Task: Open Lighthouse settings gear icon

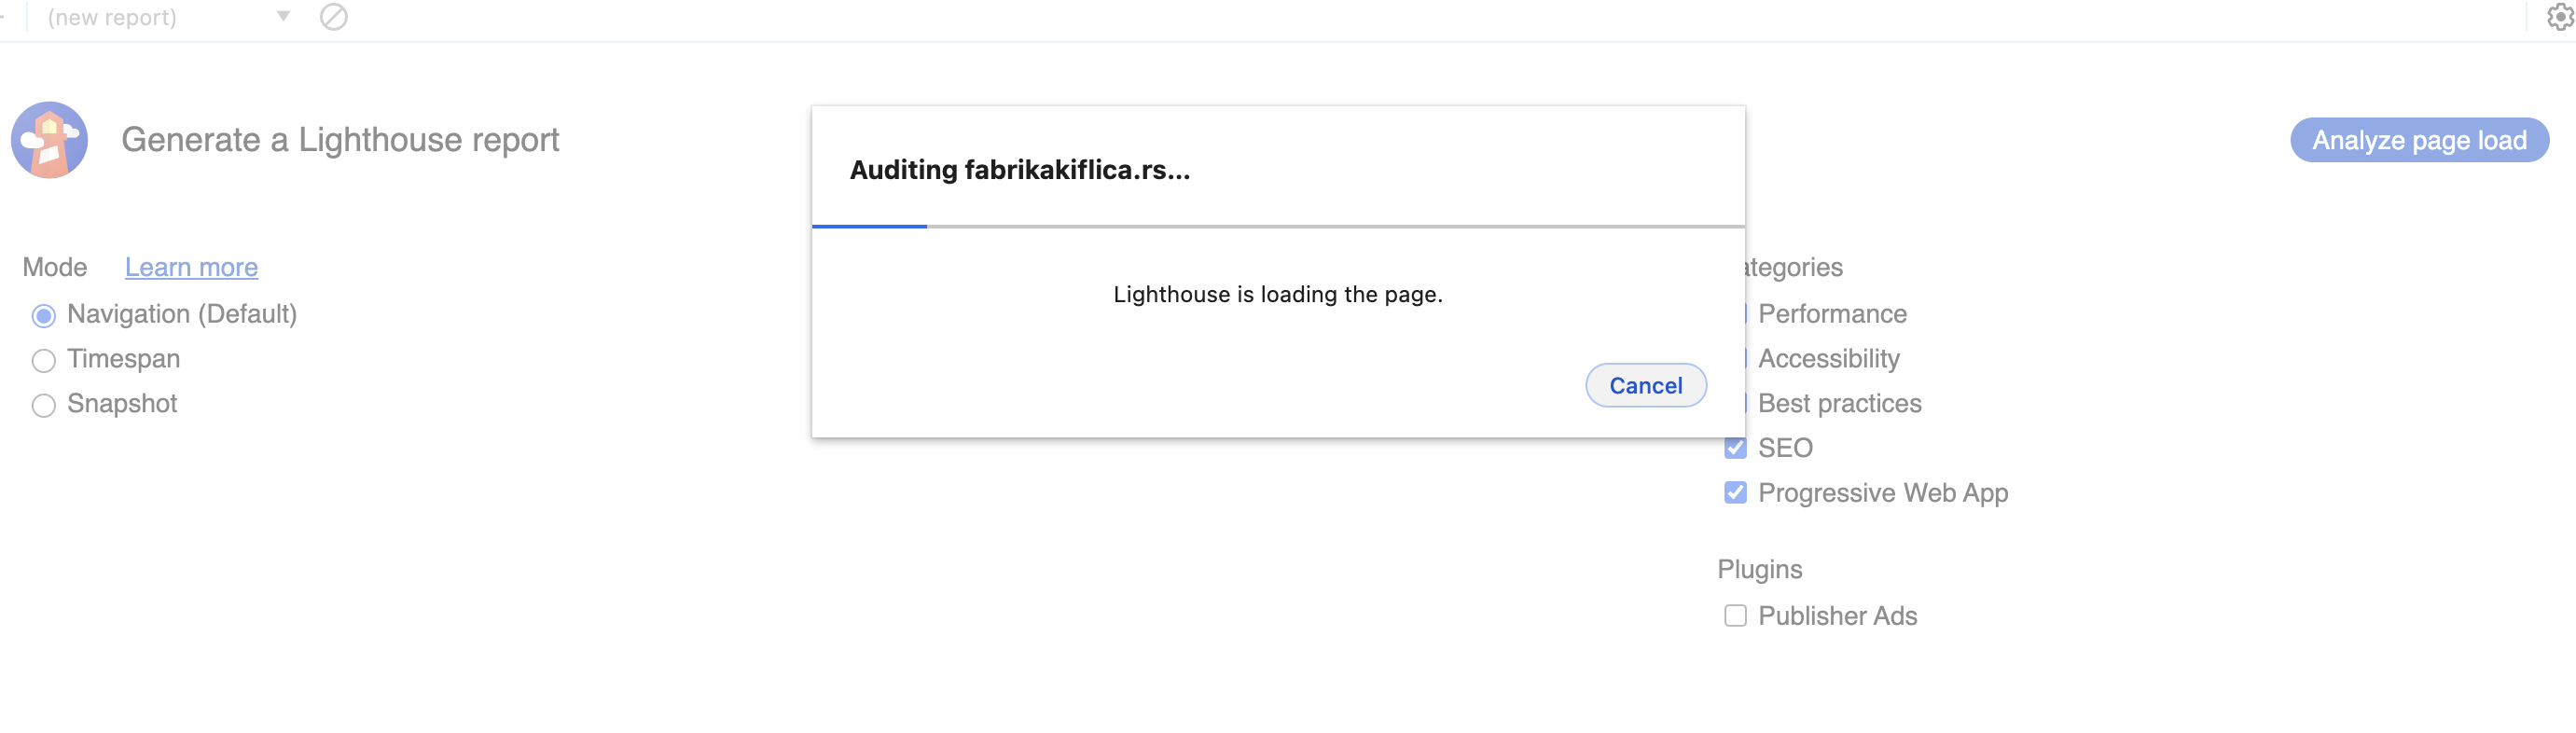Action: point(2560,17)
